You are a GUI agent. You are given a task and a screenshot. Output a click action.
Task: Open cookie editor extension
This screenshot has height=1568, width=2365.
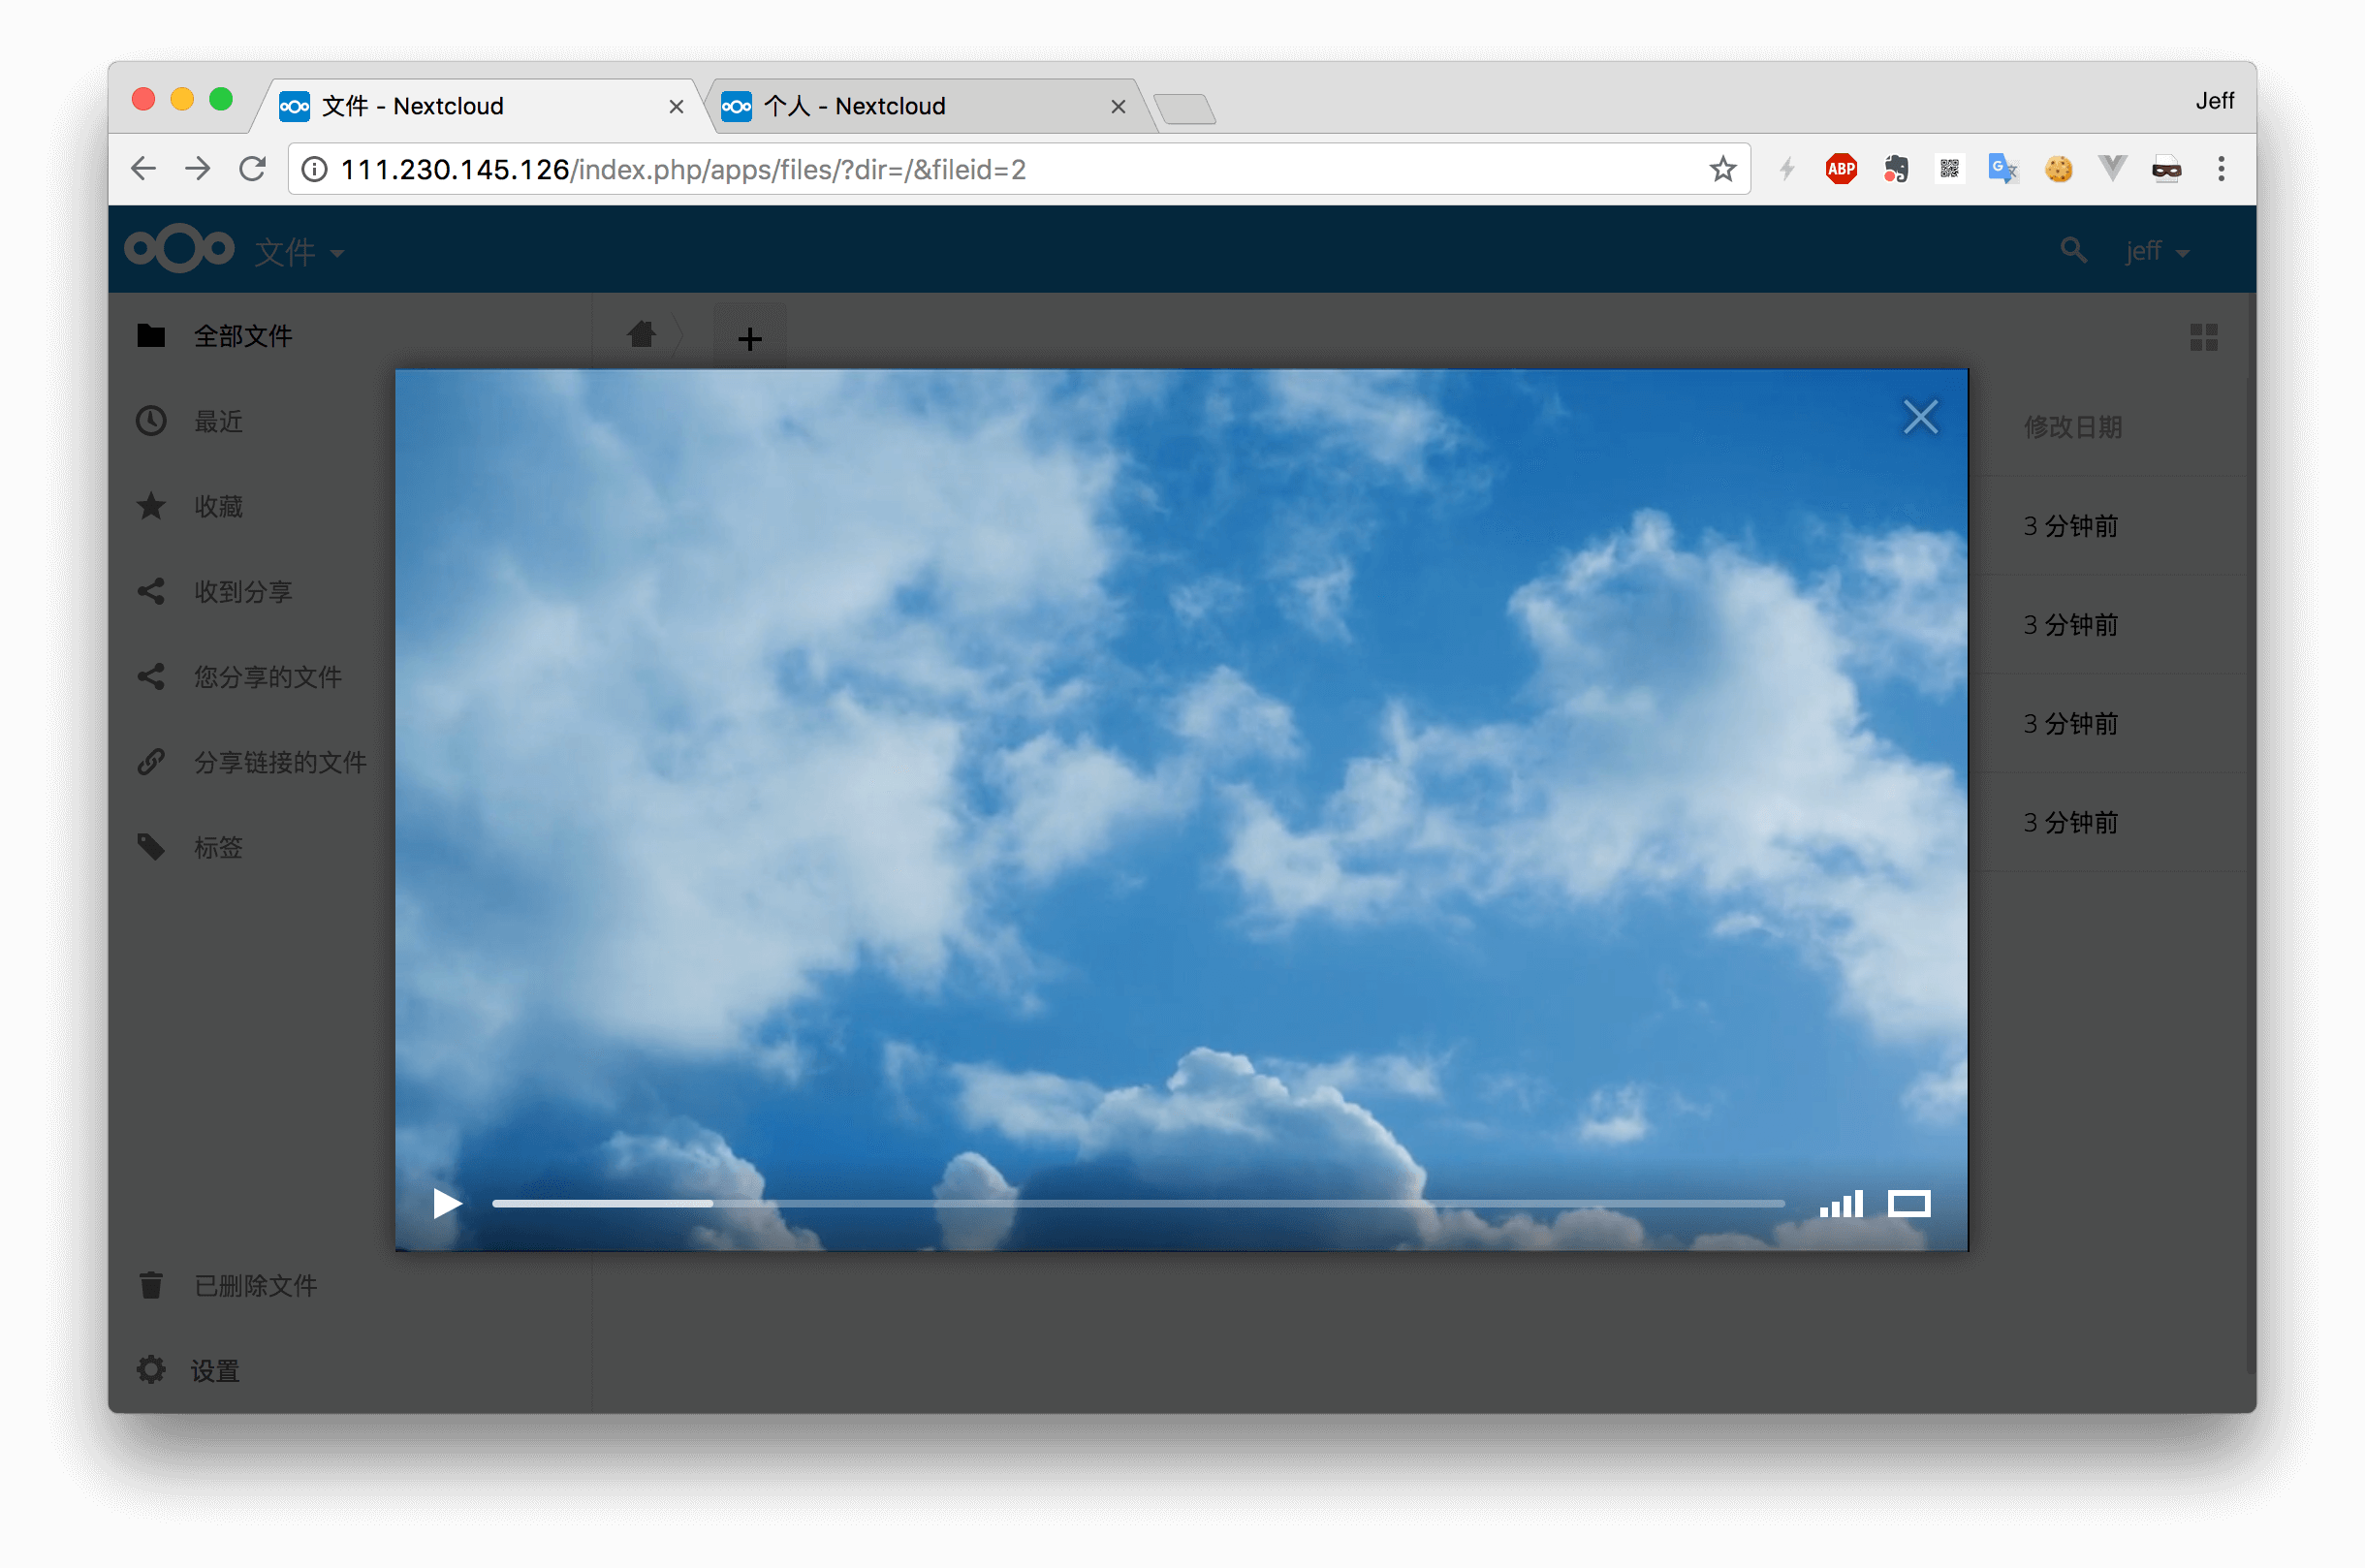[2058, 169]
